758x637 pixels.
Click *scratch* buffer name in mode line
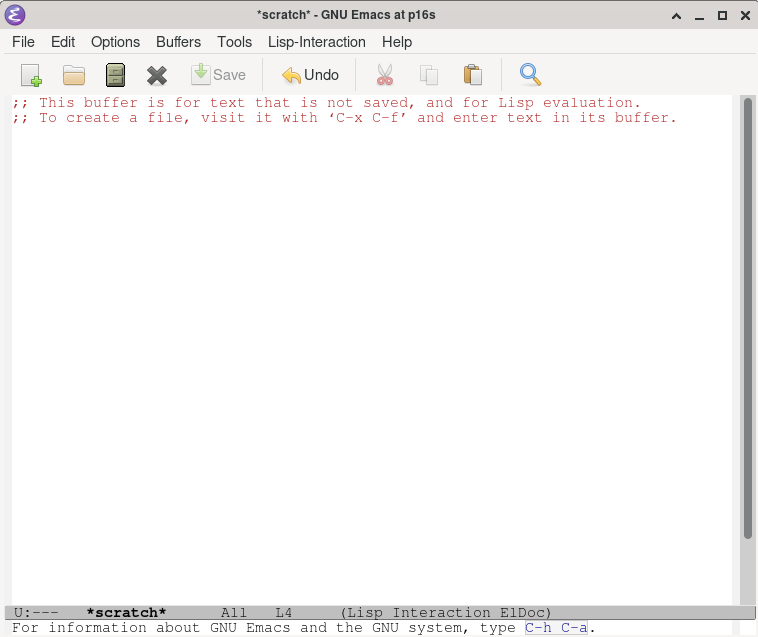coord(126,613)
